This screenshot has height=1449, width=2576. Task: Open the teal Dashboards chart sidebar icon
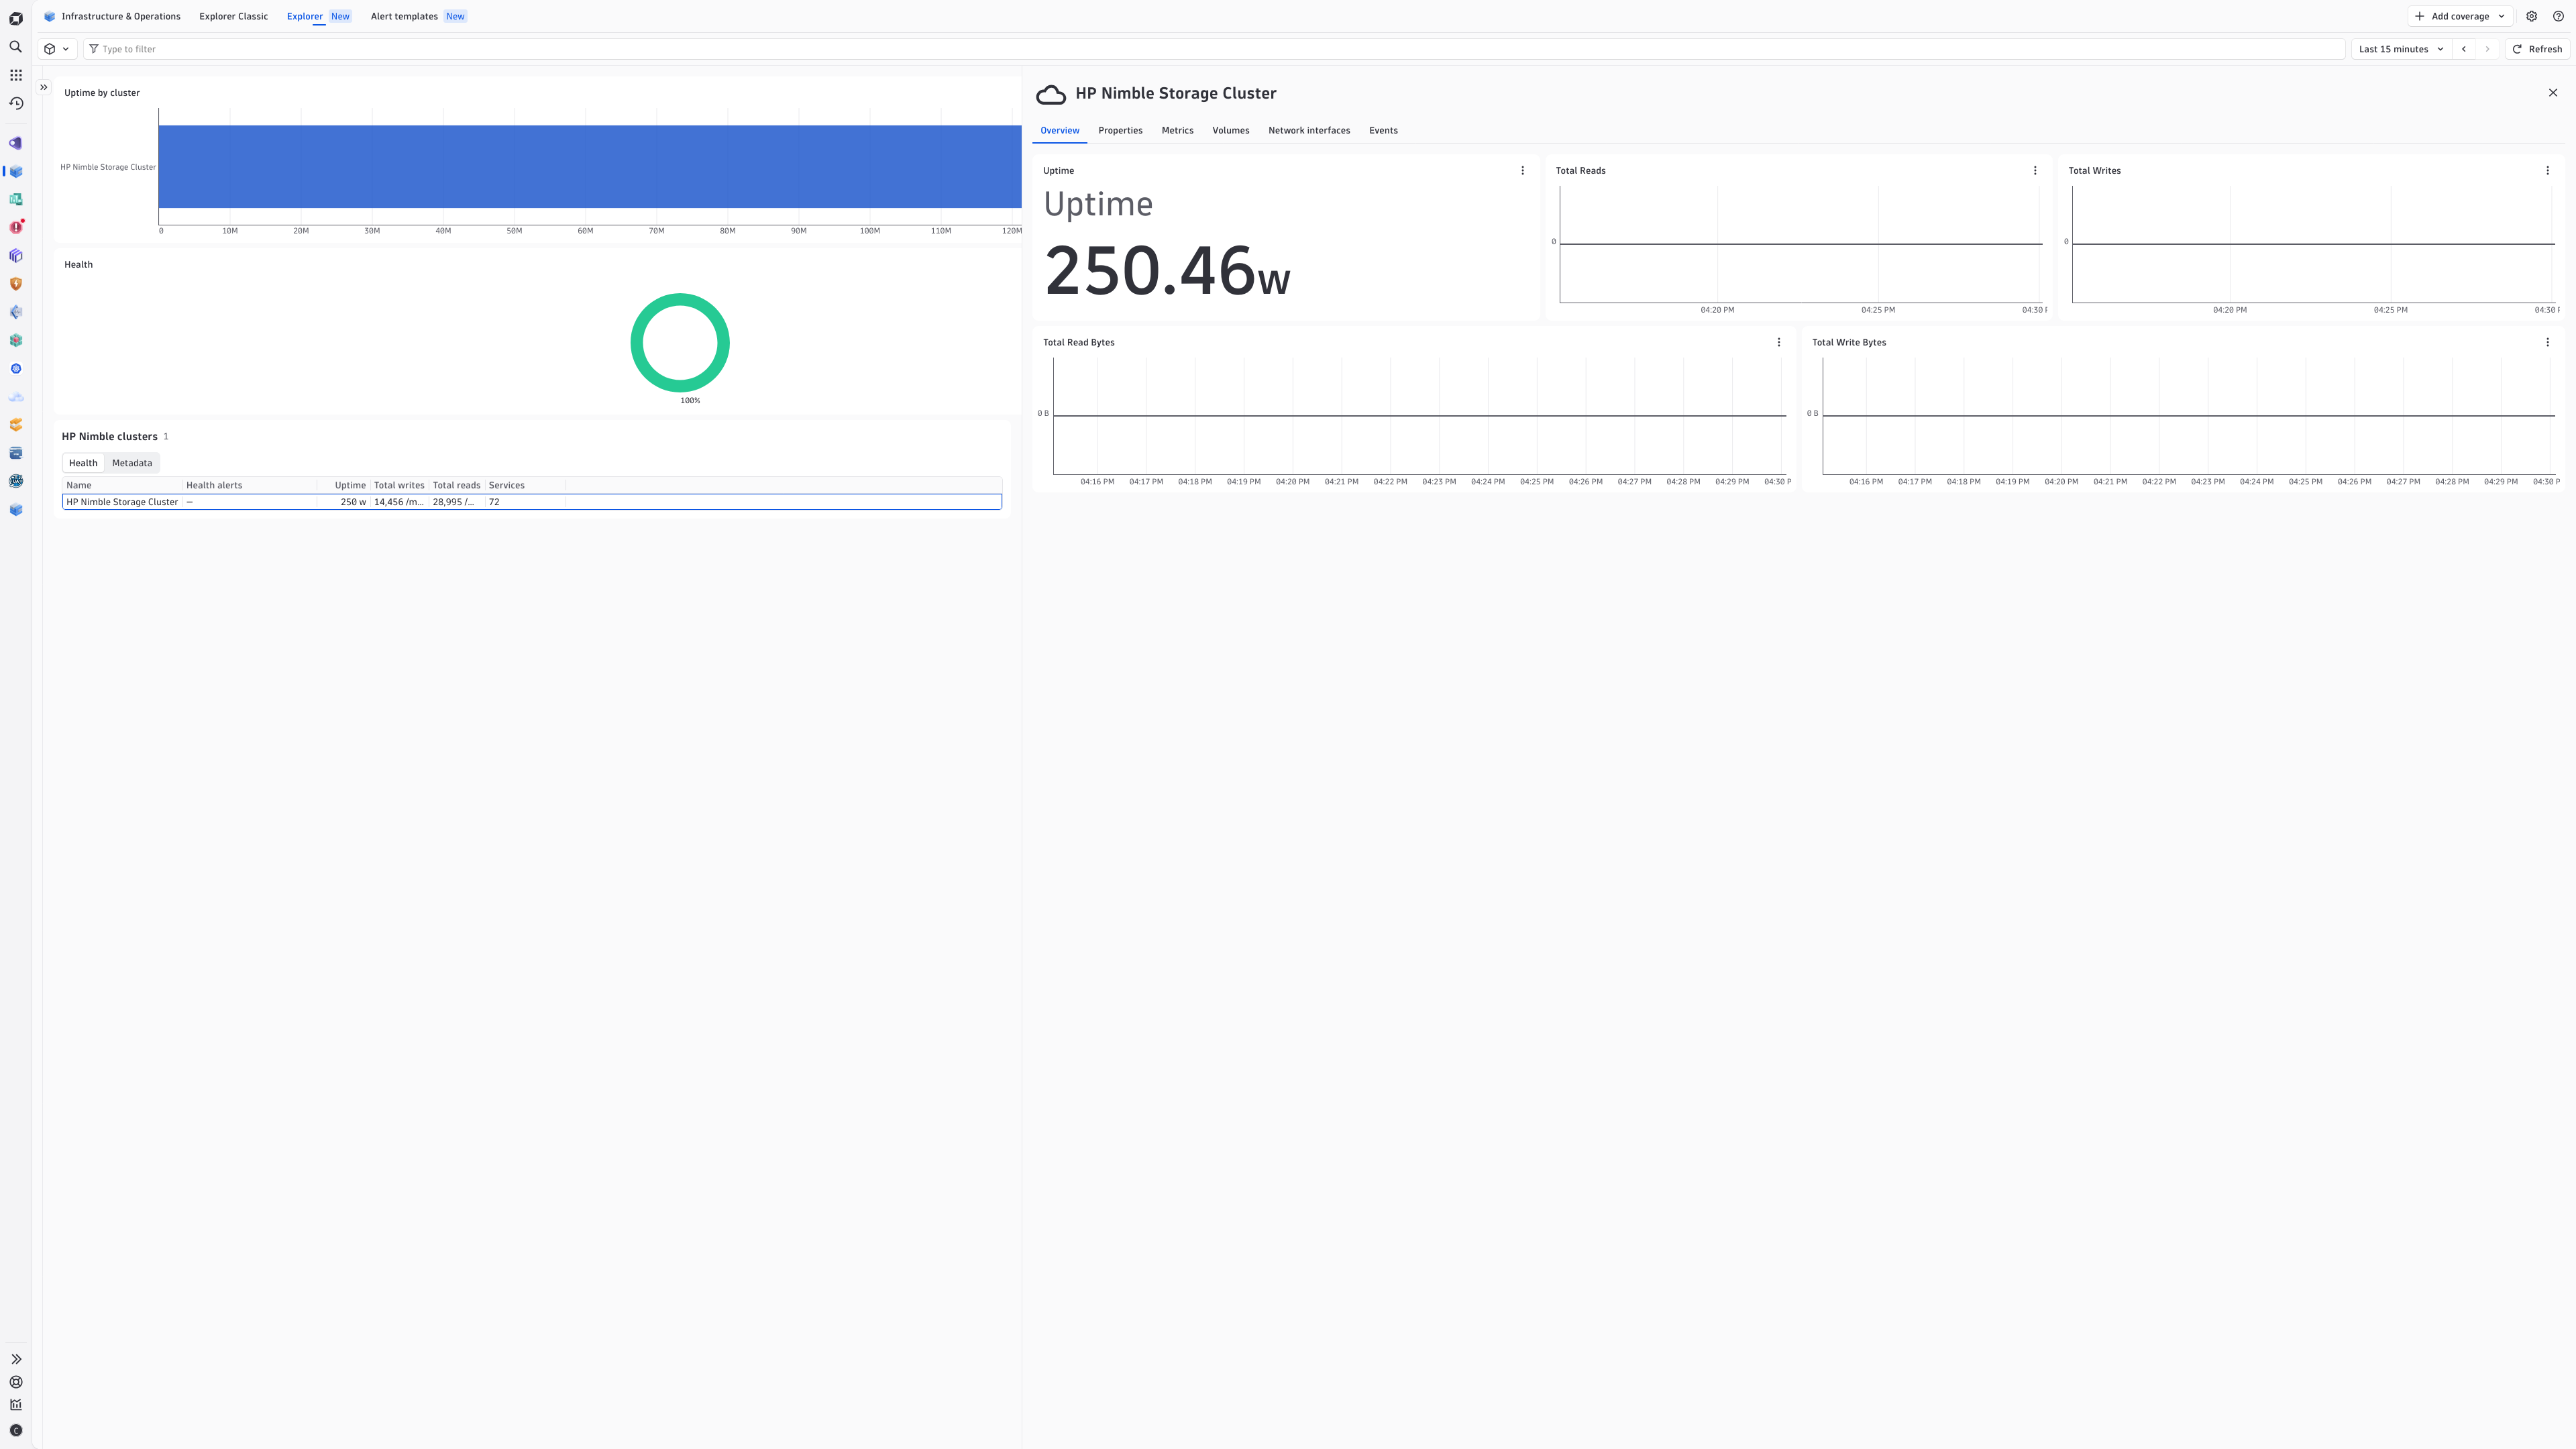pos(16,199)
